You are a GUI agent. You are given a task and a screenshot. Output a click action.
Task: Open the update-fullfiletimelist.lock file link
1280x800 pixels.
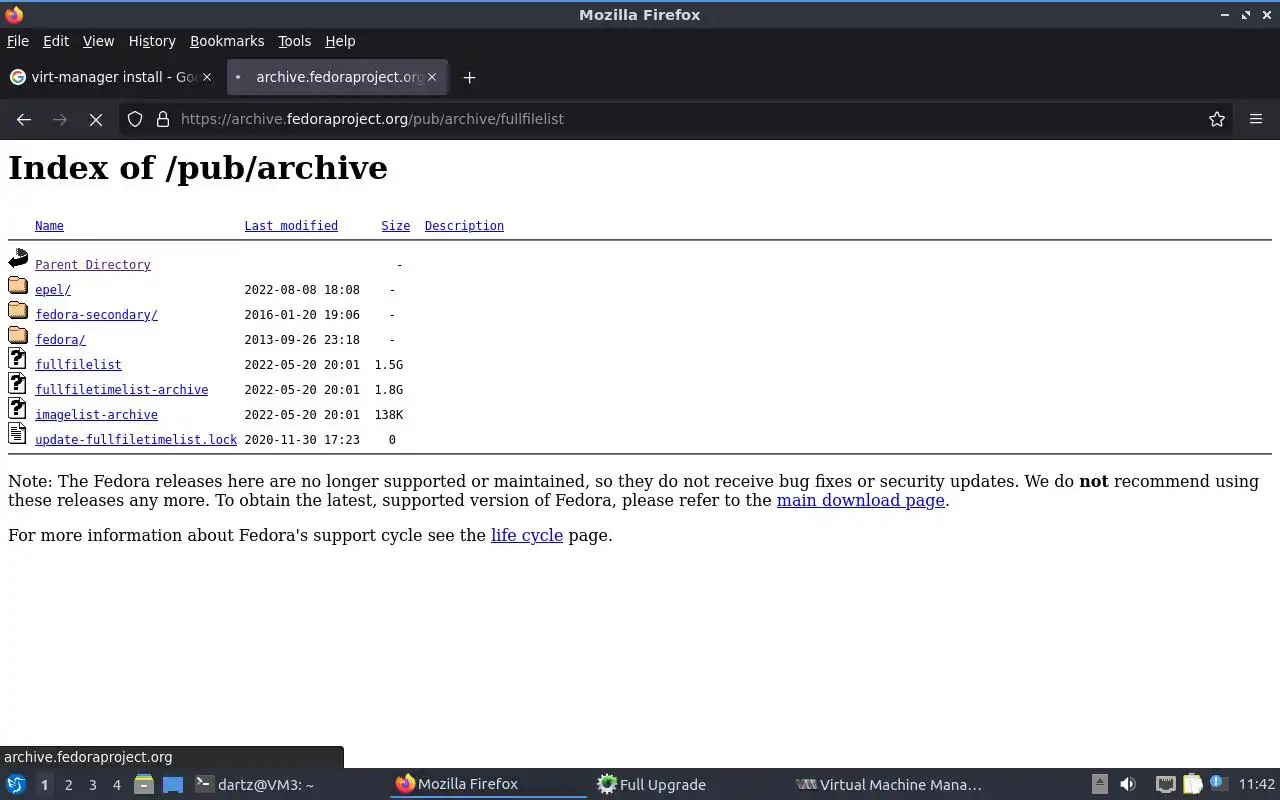click(136, 440)
